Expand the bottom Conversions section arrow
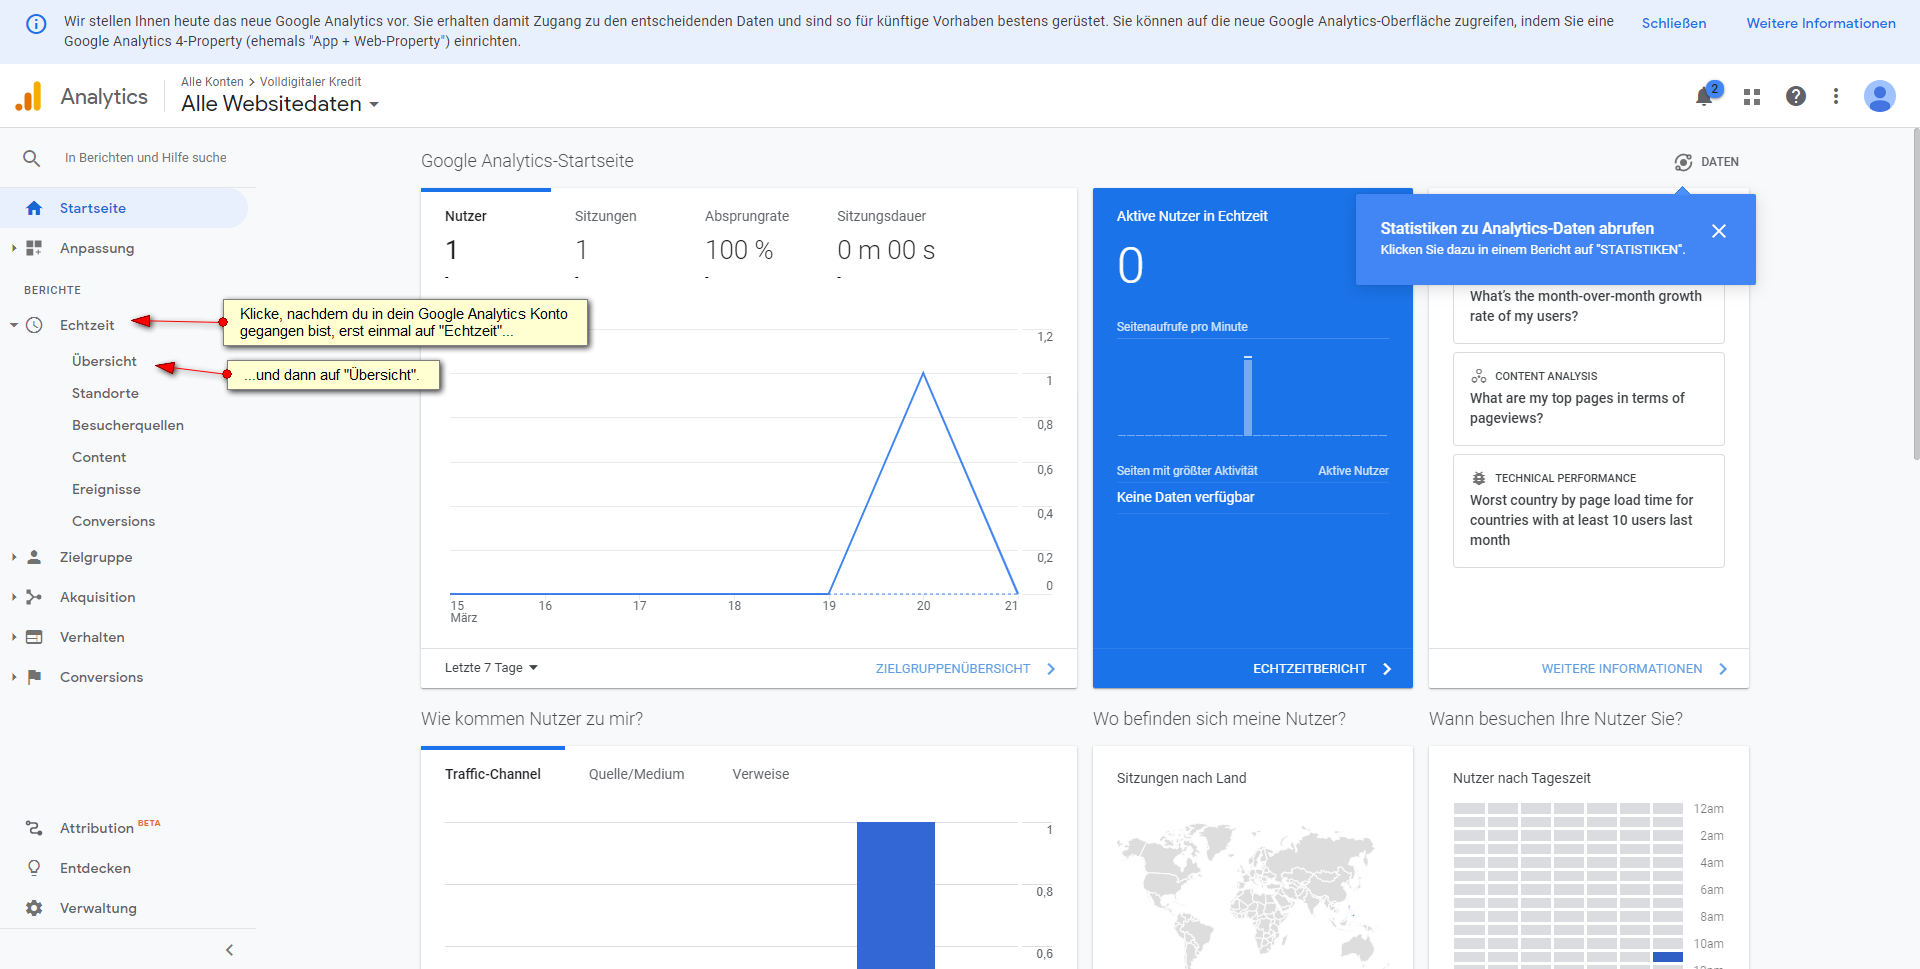The height and width of the screenshot is (969, 1920). (14, 677)
